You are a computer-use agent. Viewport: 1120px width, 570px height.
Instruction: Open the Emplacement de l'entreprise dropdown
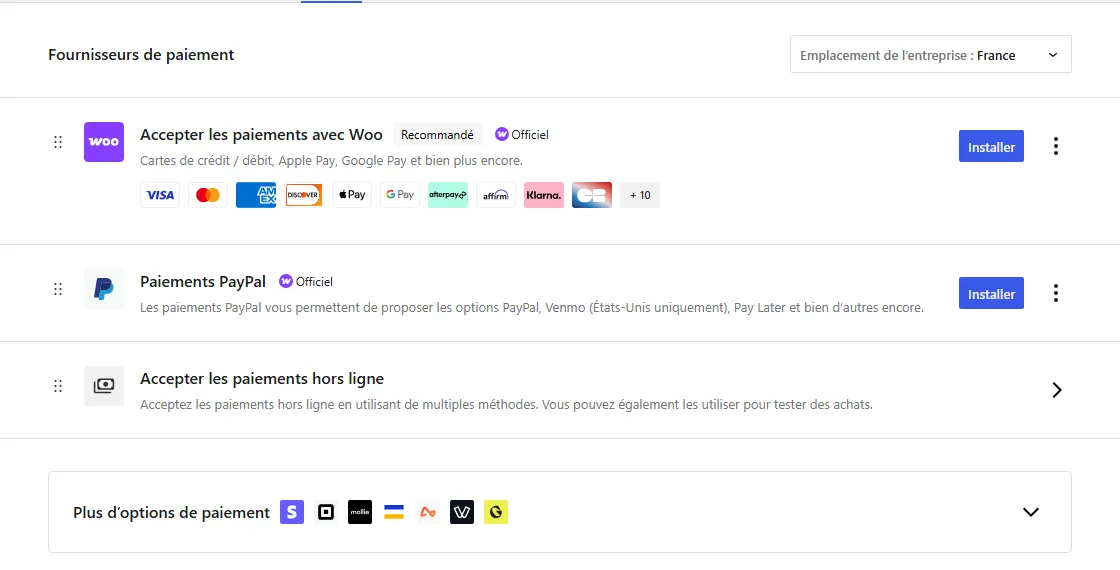coord(931,54)
